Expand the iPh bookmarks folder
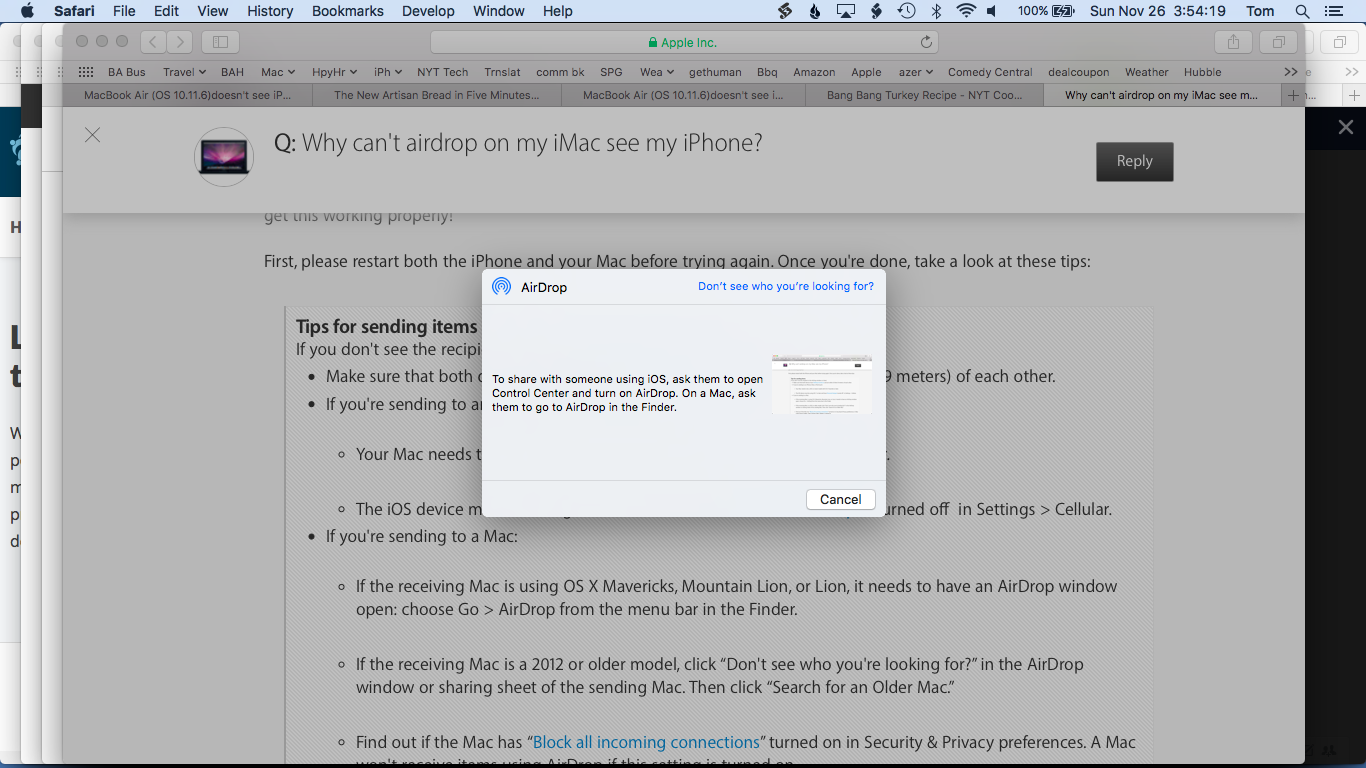 click(388, 72)
